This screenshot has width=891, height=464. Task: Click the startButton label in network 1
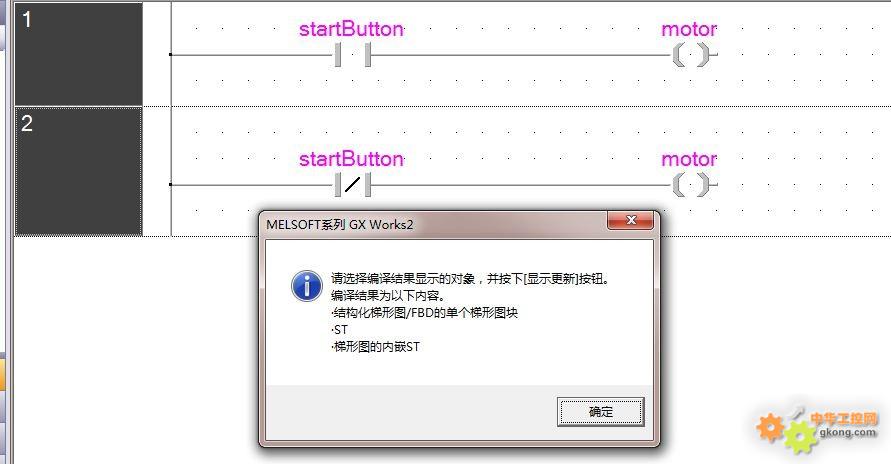point(351,29)
